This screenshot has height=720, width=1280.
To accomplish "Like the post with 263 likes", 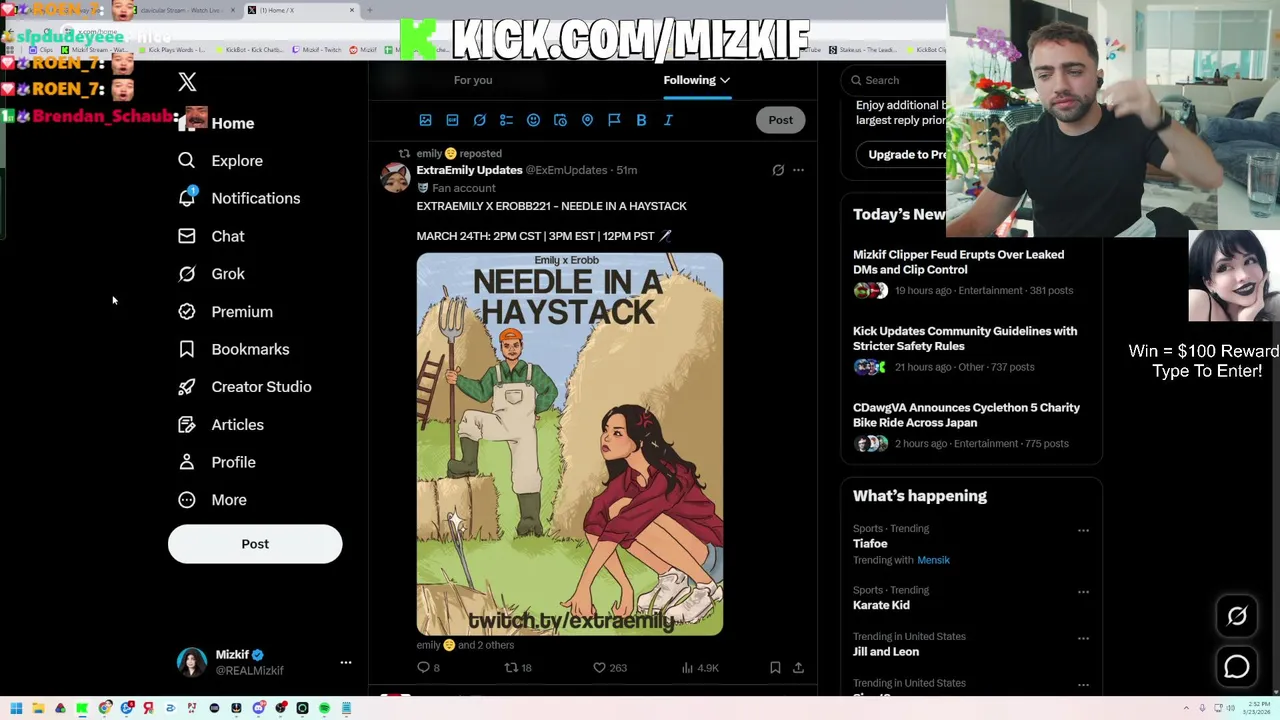I will pos(609,667).
